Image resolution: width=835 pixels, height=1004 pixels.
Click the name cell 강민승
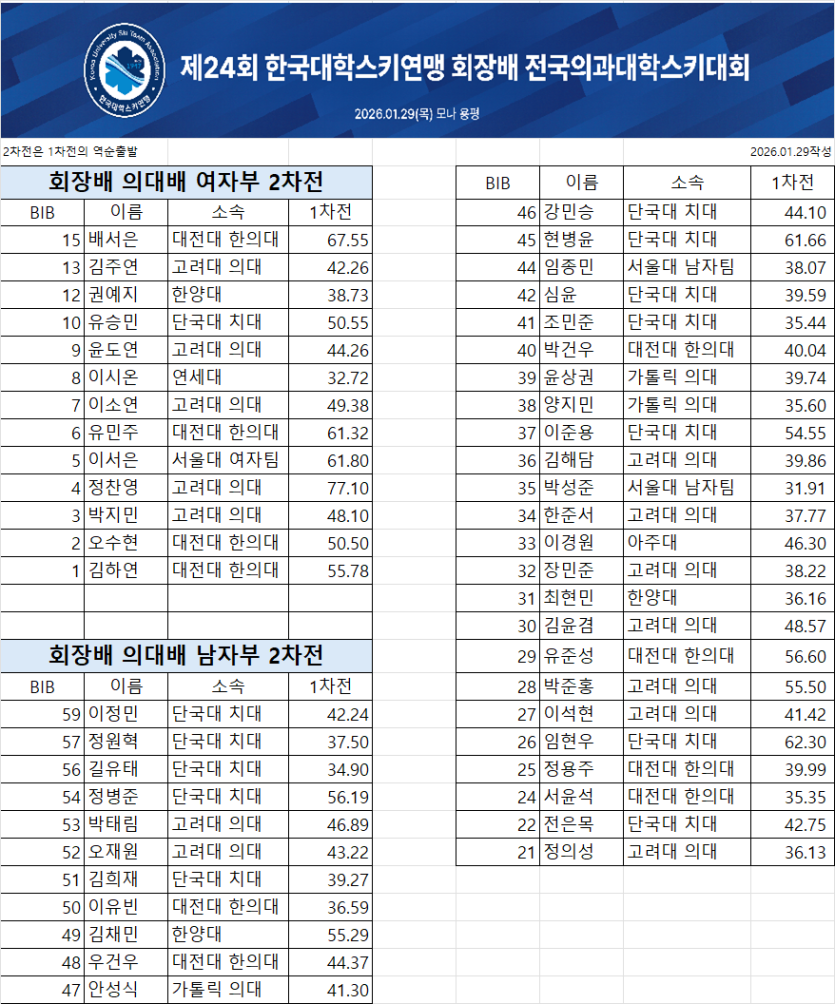(x=581, y=213)
